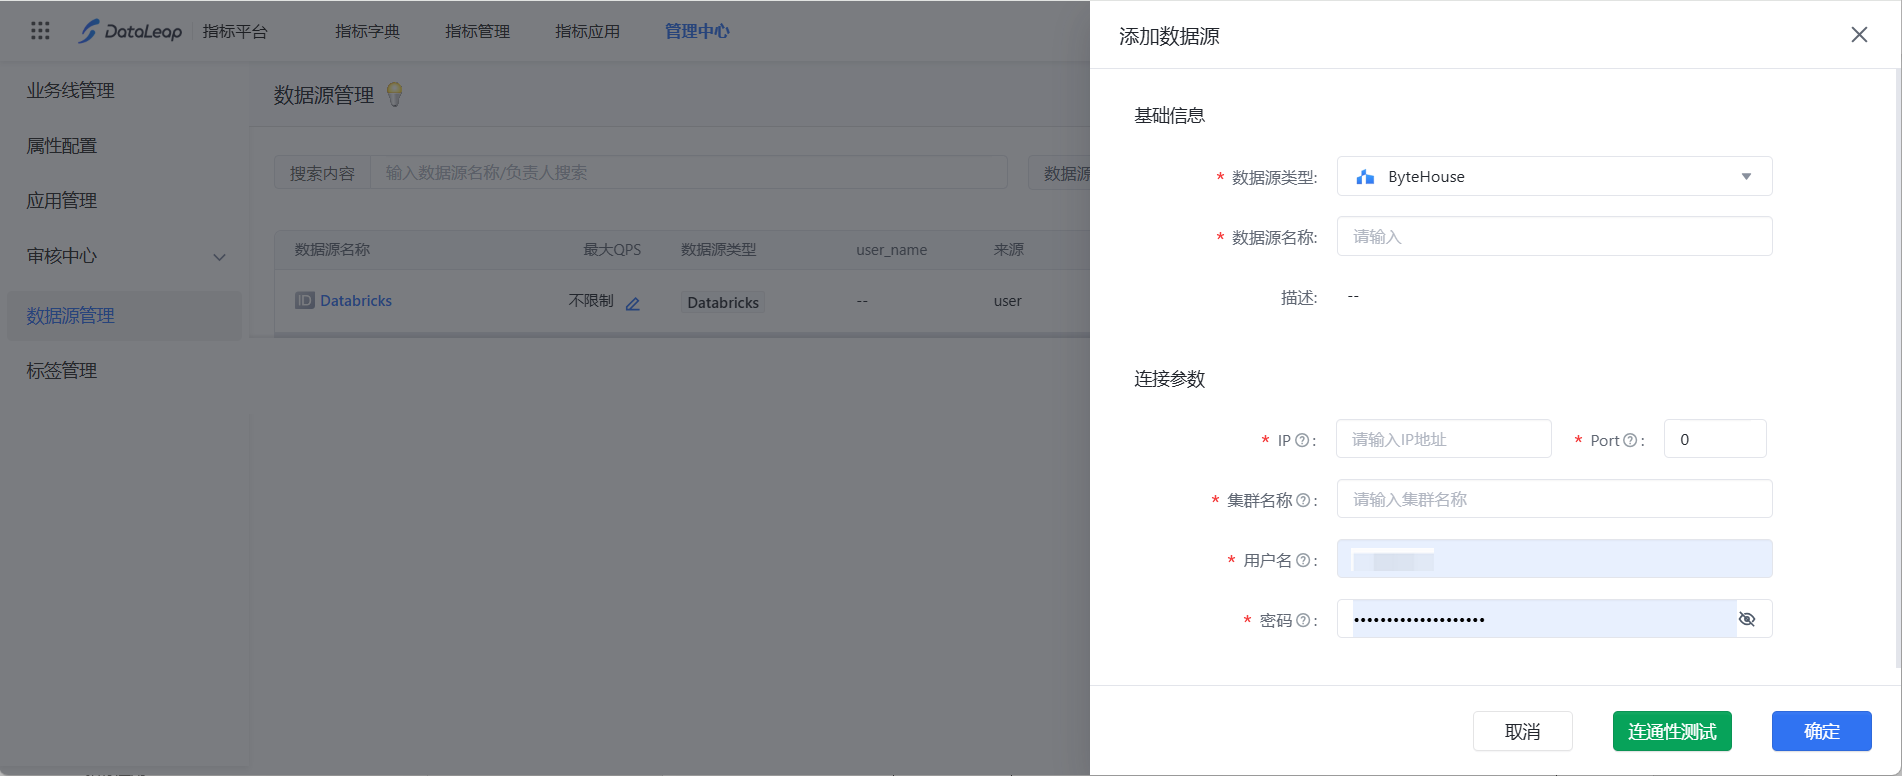
Task: Open the app grid launcher icon
Action: click(x=40, y=31)
